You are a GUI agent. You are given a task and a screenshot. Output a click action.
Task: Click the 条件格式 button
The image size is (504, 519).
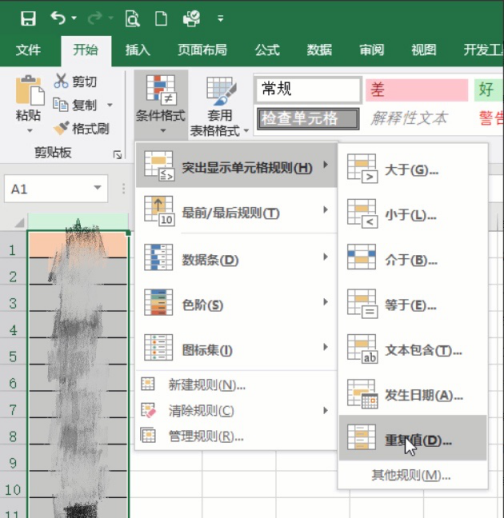click(161, 104)
